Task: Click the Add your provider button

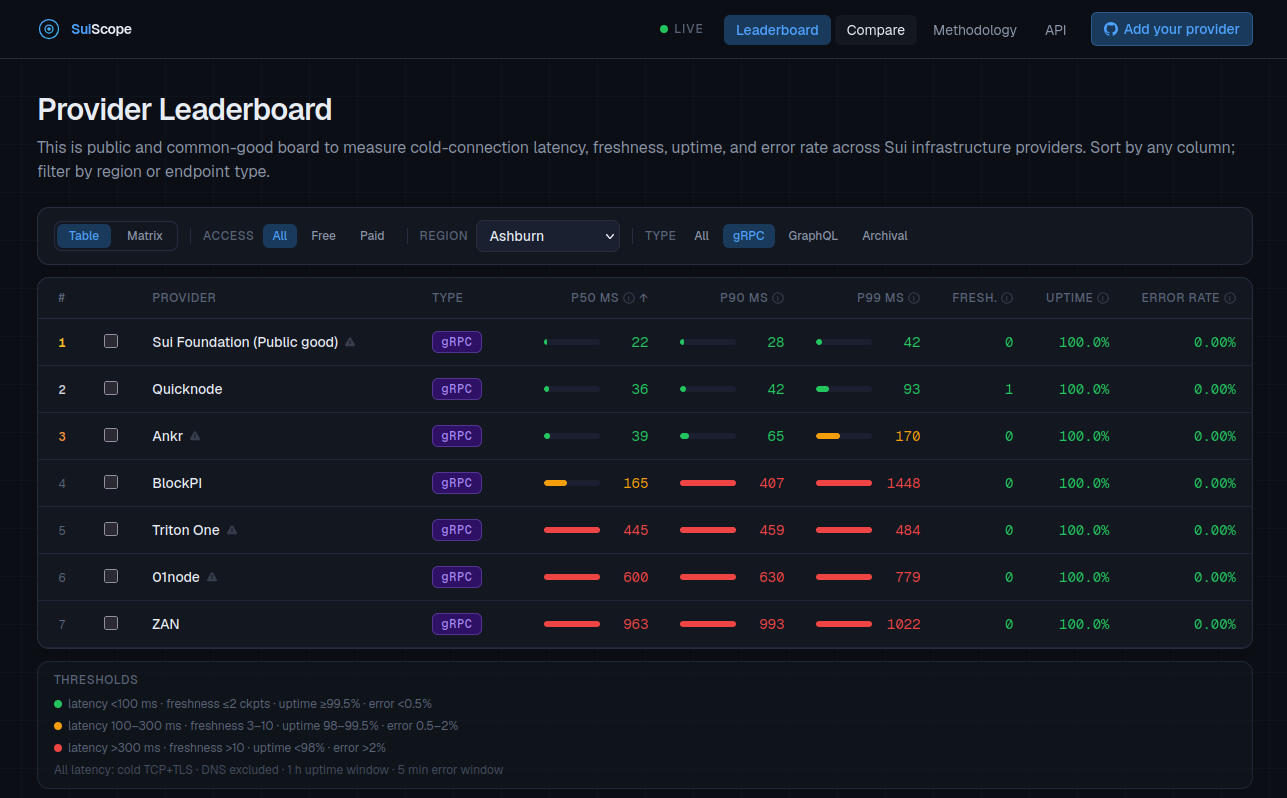Action: point(1172,29)
